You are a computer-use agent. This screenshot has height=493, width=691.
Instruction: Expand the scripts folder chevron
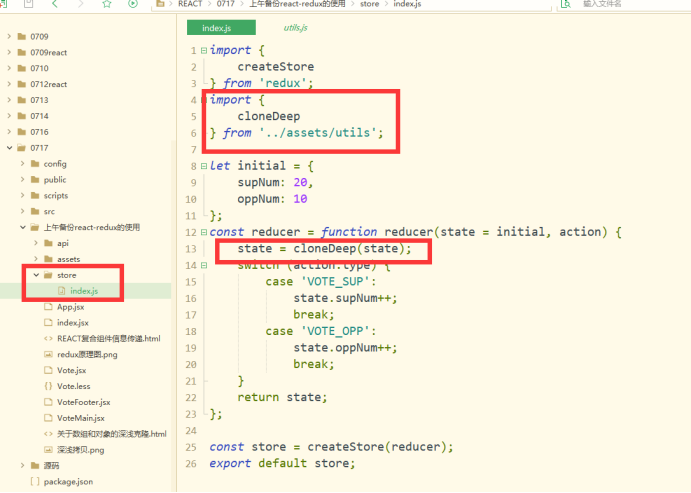click(x=22, y=195)
